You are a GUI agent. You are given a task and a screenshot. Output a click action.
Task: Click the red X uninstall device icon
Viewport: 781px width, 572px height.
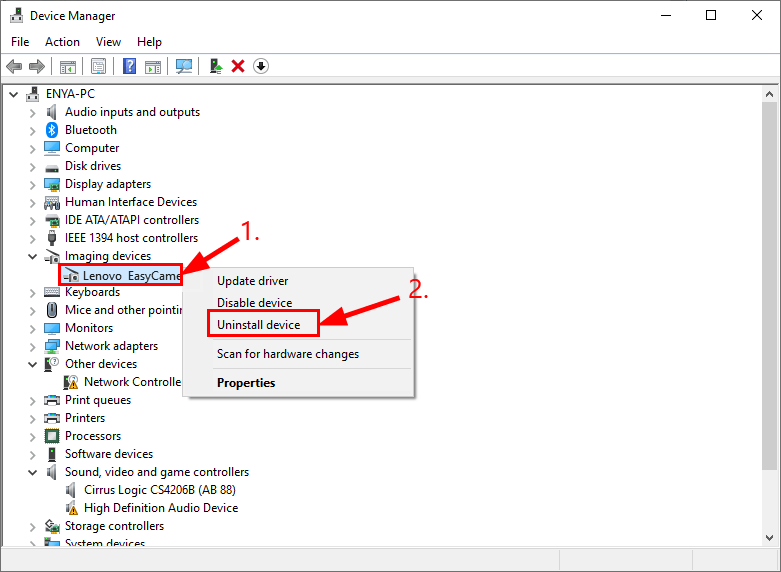(238, 66)
